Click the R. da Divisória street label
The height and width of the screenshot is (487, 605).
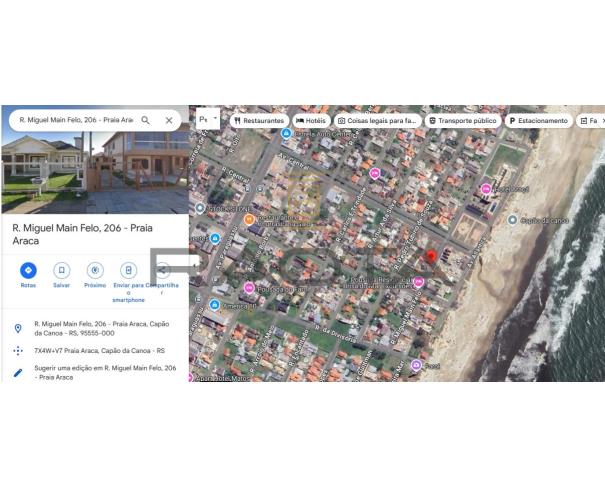pos(335,334)
